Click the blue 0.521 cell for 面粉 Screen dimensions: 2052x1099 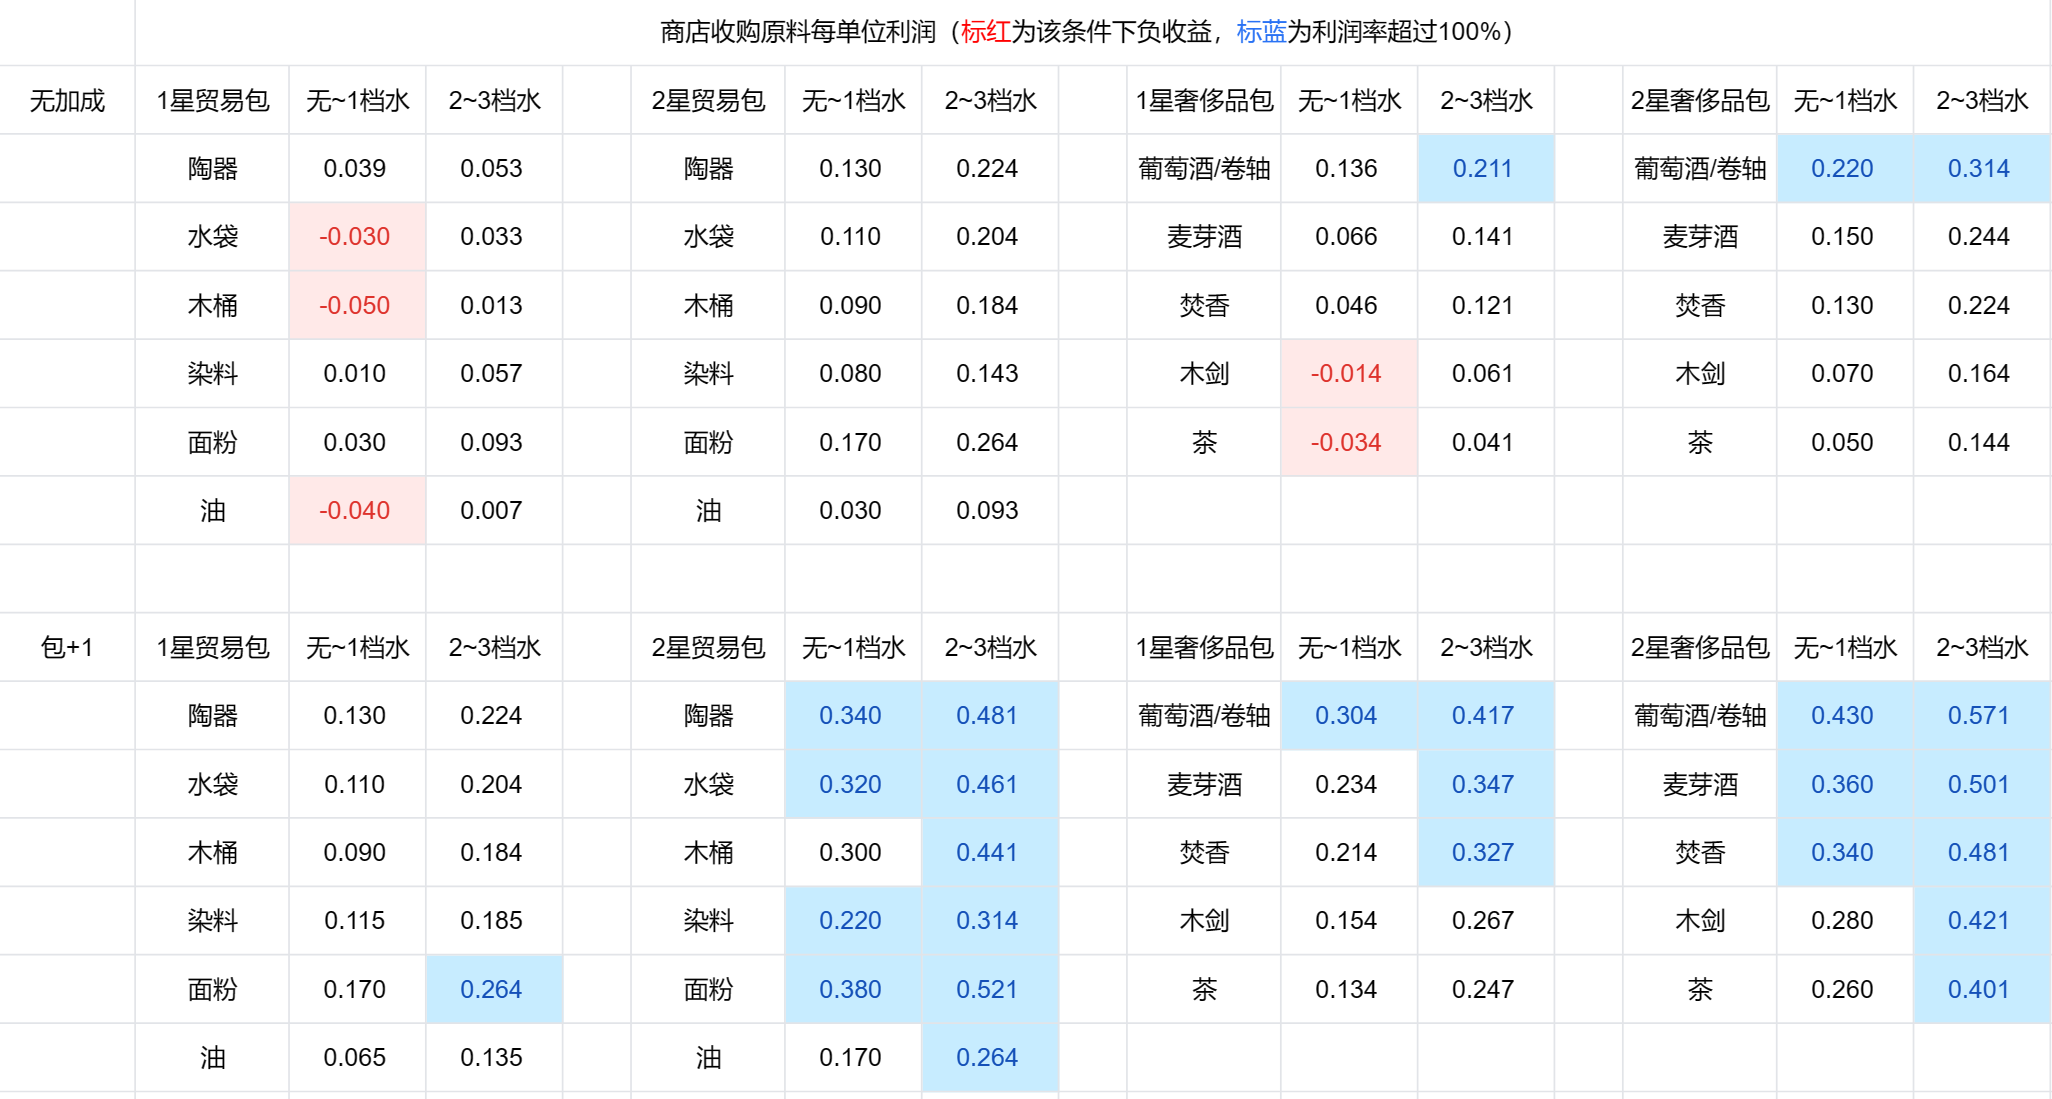[x=987, y=990]
